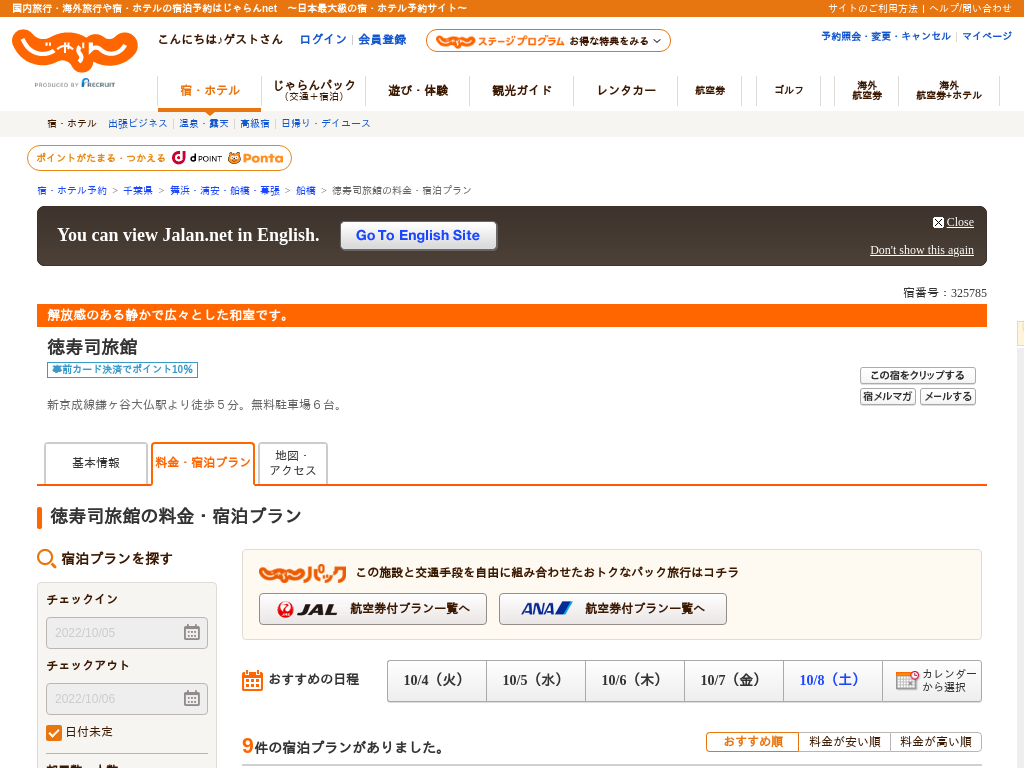Click the check-out date field 2022/10/06

click(x=127, y=699)
